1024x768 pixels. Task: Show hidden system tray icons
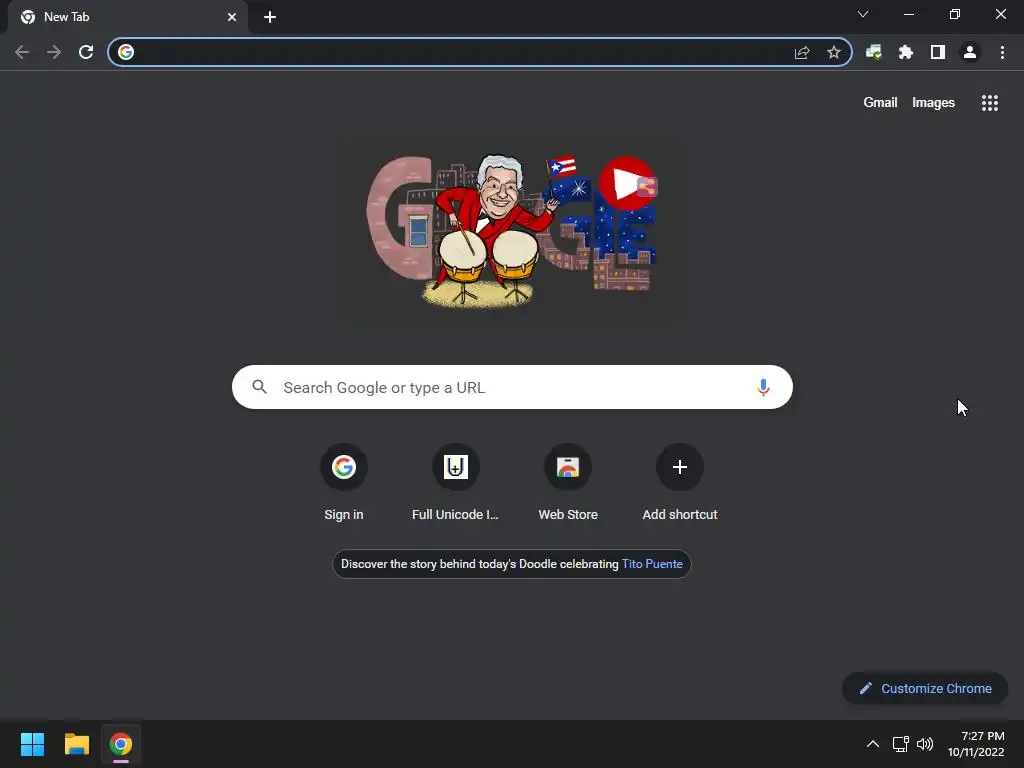(x=872, y=744)
